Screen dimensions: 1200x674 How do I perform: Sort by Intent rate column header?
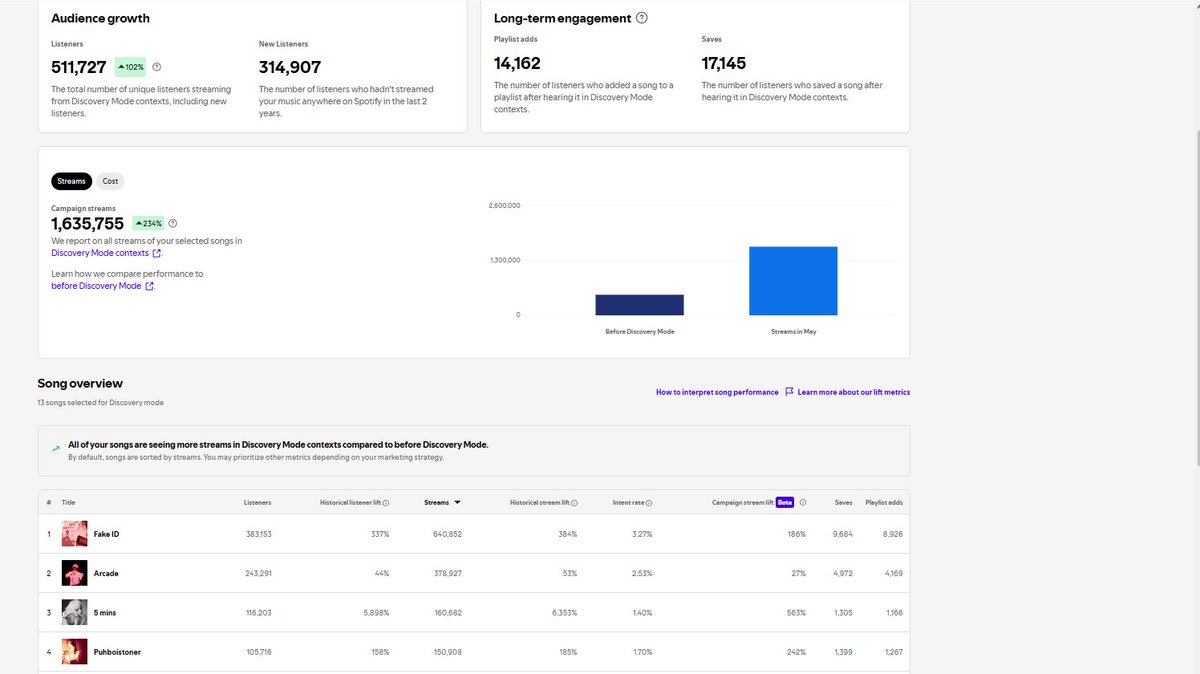pos(628,503)
